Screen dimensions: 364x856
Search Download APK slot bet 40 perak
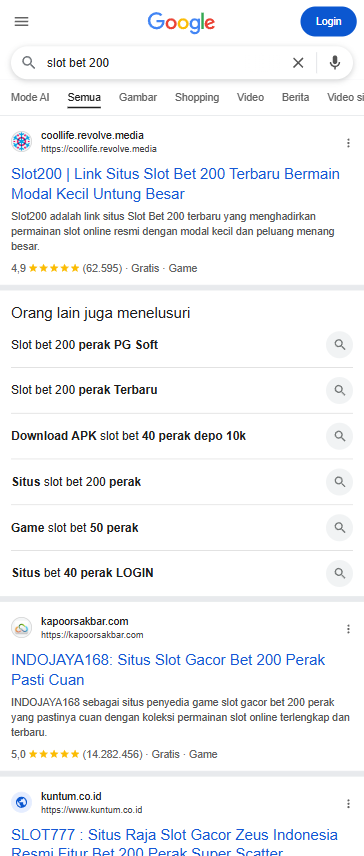[128, 436]
